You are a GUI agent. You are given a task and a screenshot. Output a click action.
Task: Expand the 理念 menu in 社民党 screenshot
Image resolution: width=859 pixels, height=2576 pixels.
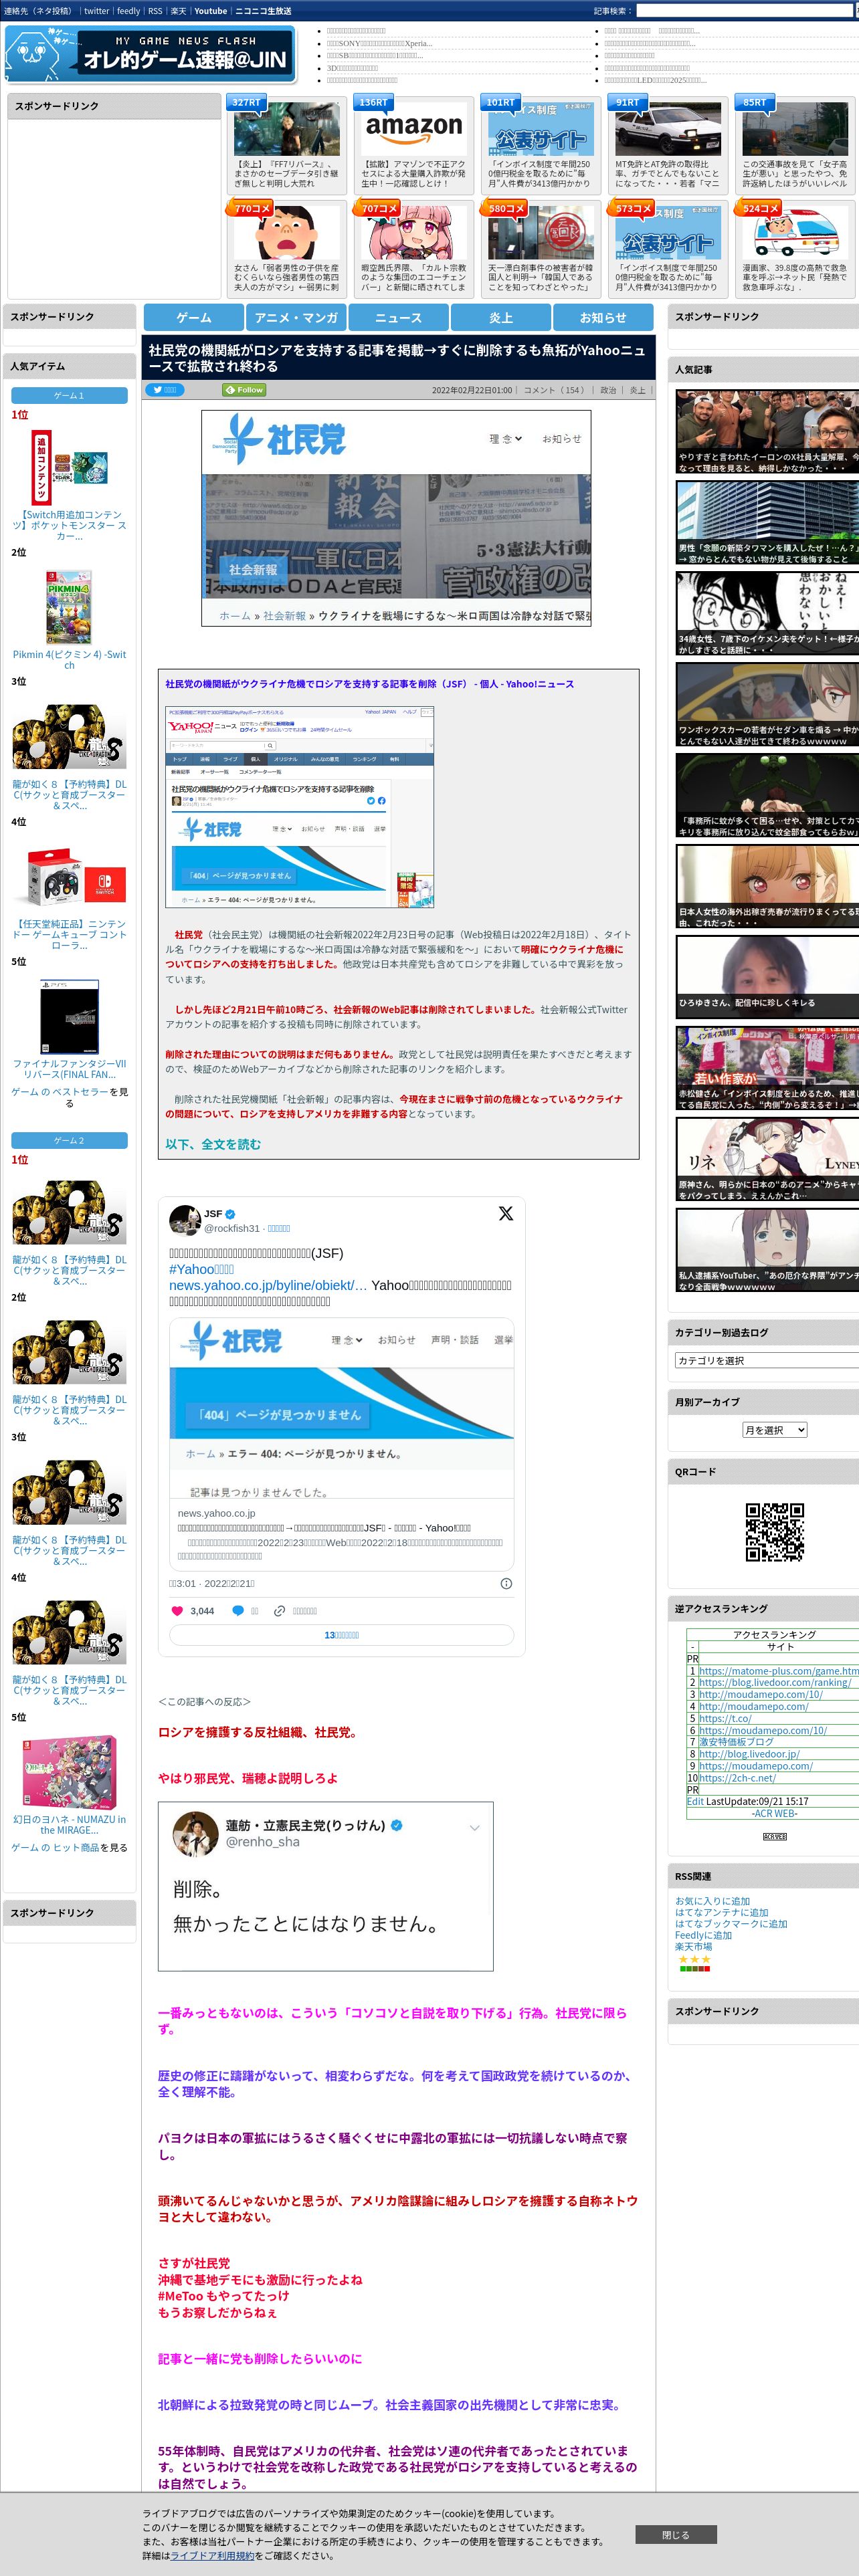pyautogui.click(x=505, y=439)
